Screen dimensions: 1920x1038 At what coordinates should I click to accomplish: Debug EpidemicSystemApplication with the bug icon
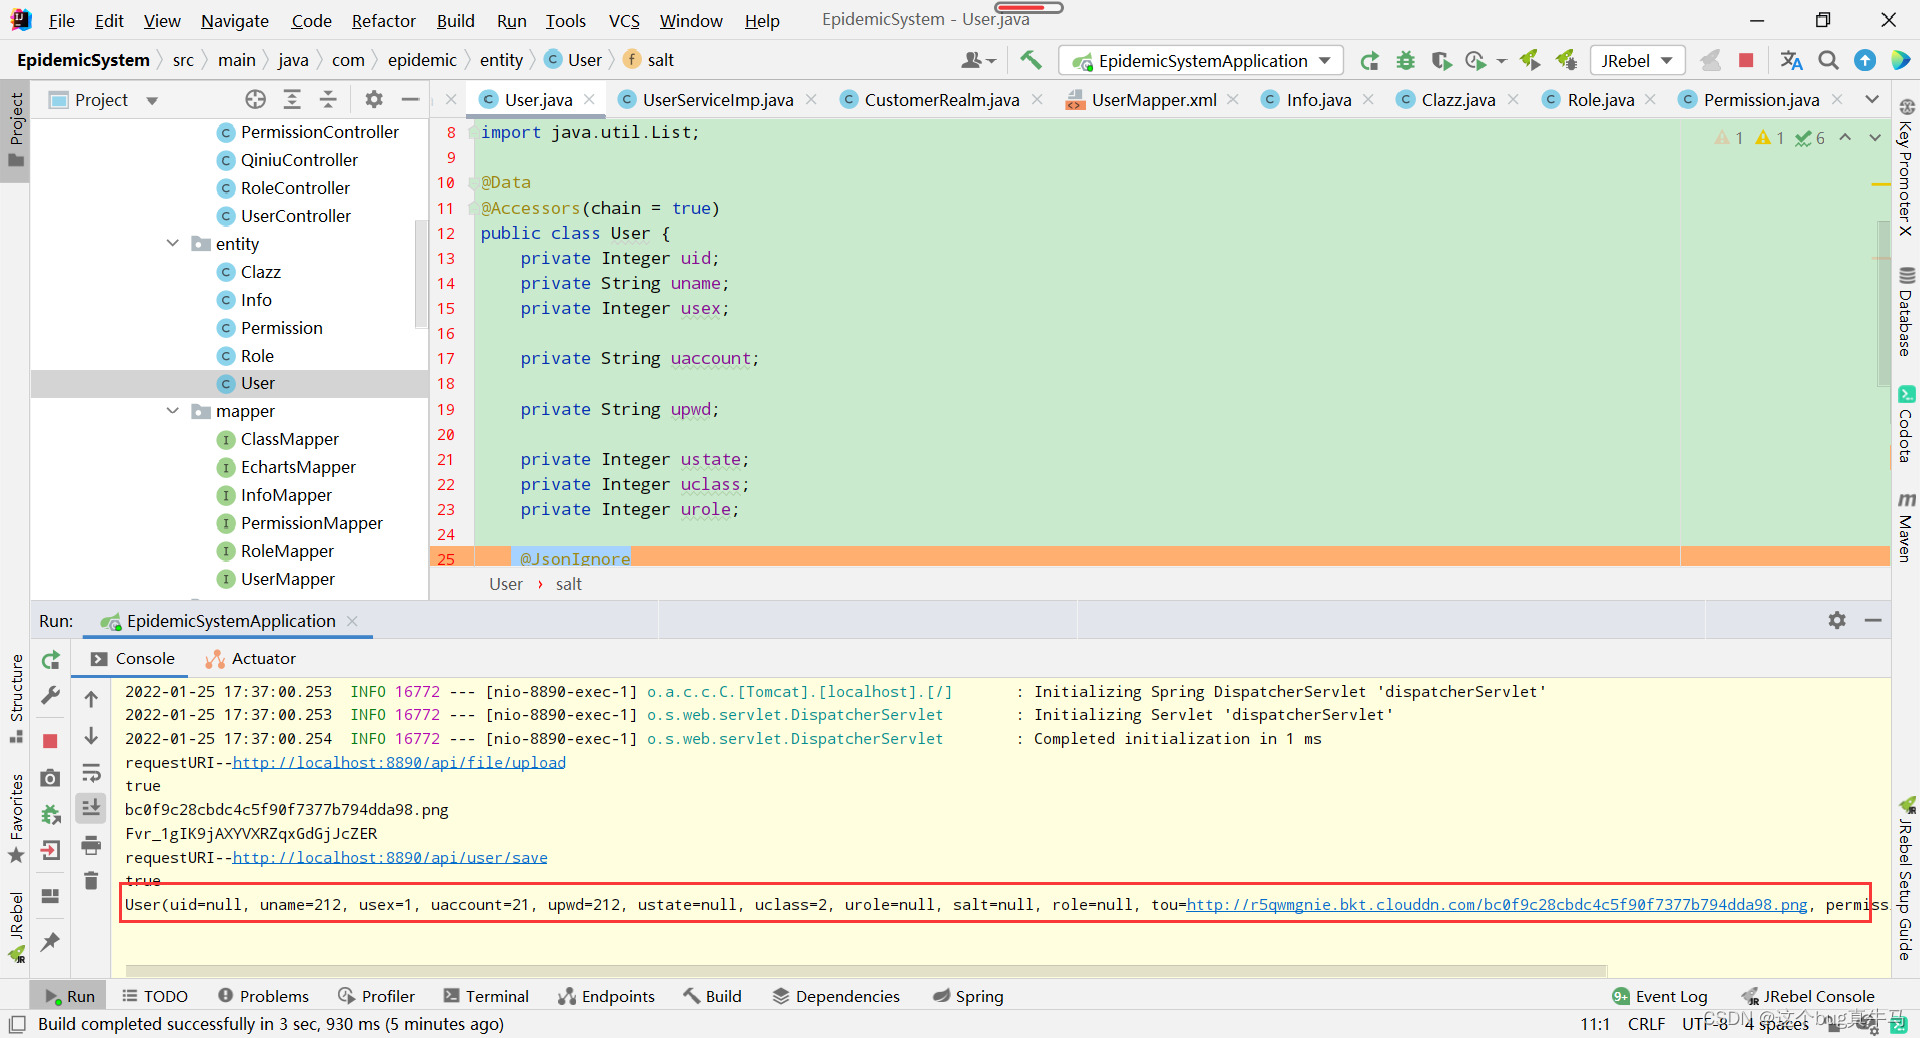tap(1405, 60)
